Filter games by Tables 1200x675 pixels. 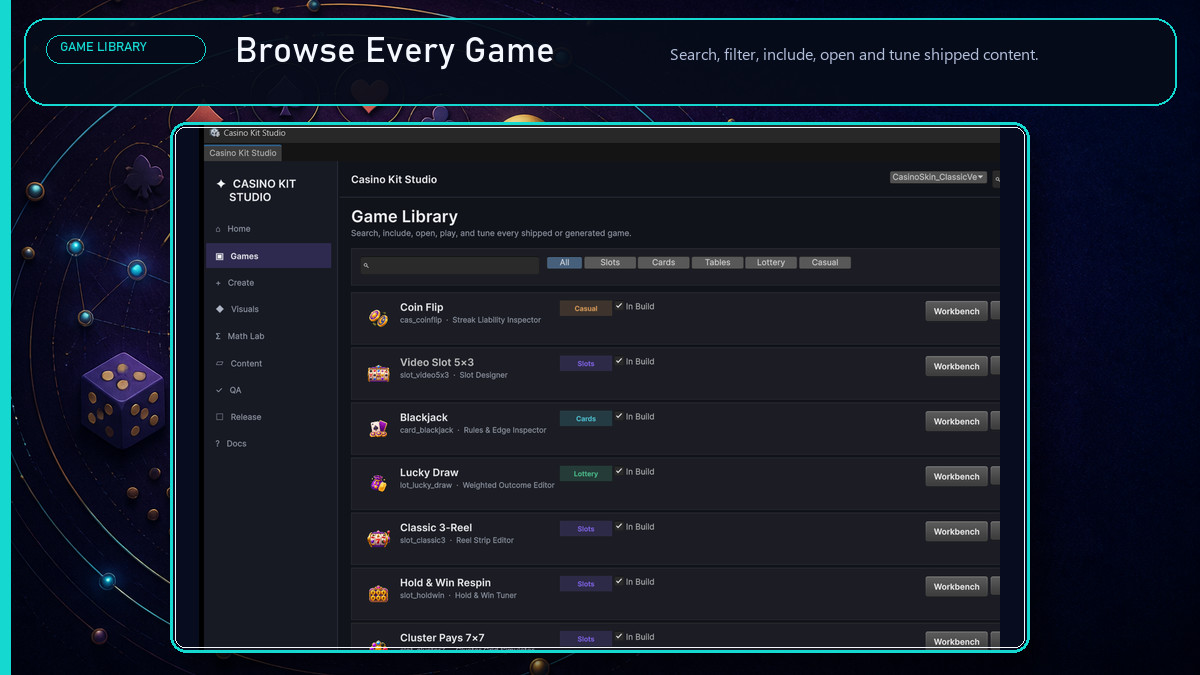tap(717, 263)
